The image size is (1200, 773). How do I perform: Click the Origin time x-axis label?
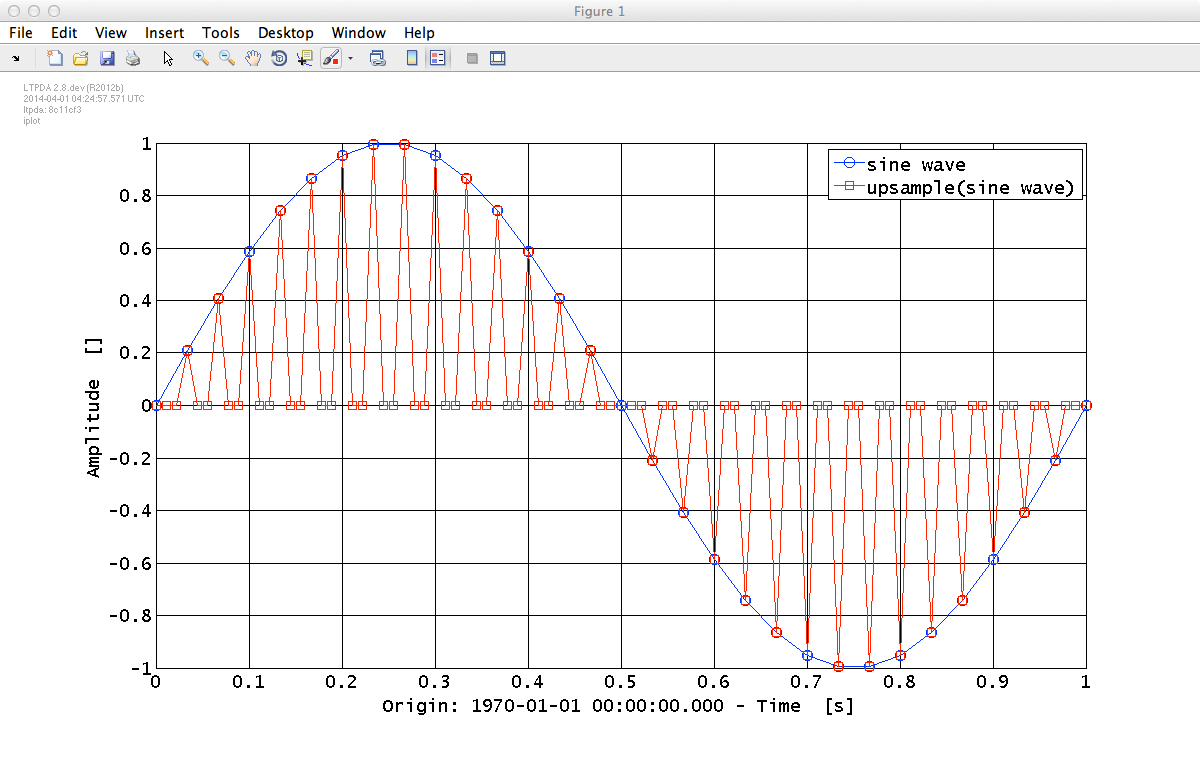click(x=618, y=706)
